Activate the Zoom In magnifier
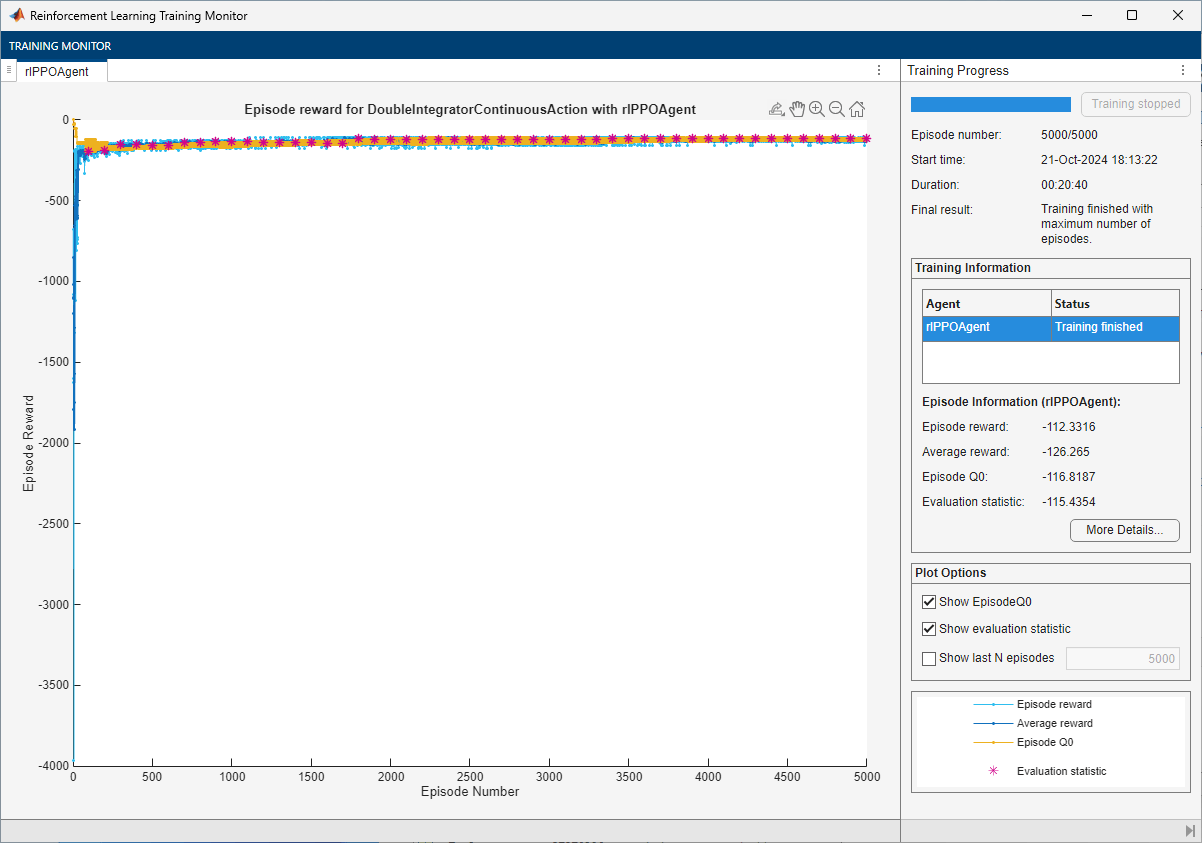This screenshot has width=1202, height=843. (x=817, y=109)
